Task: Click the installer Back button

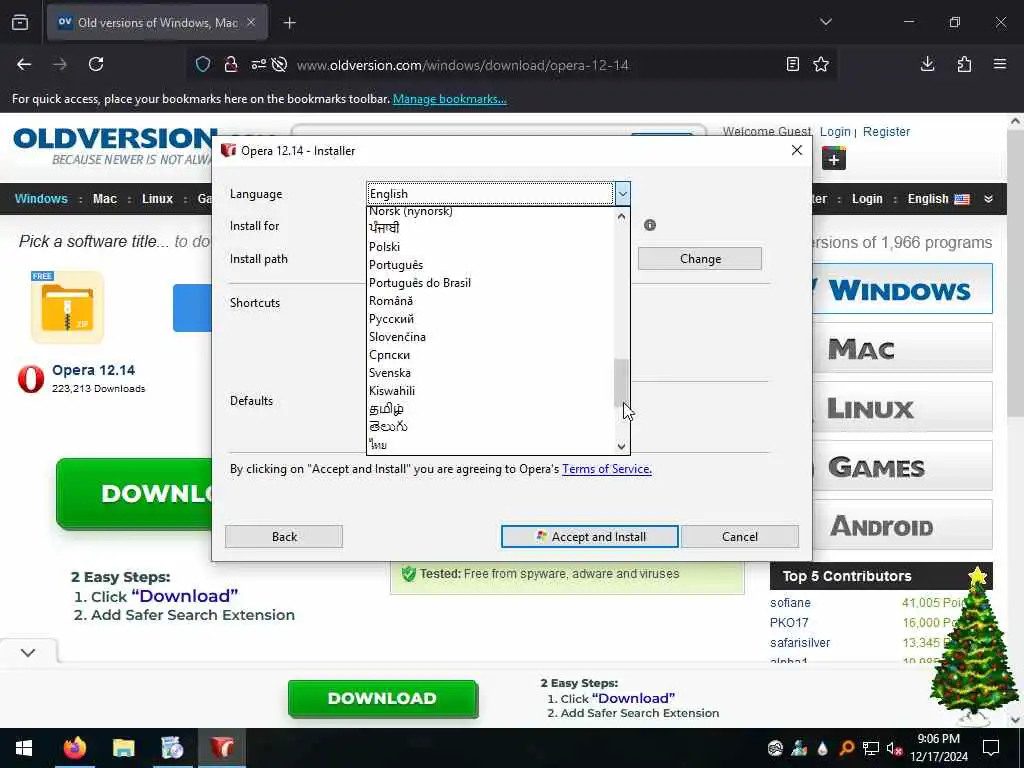Action: pyautogui.click(x=284, y=537)
